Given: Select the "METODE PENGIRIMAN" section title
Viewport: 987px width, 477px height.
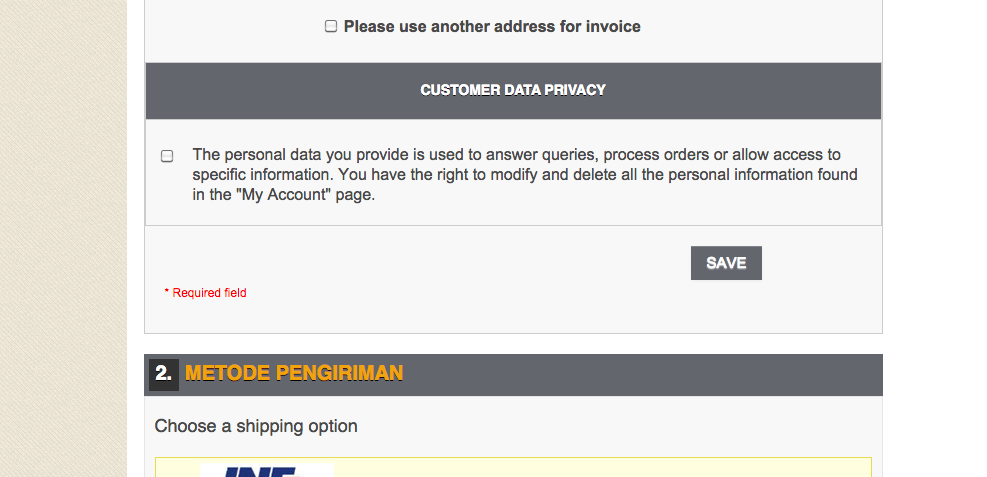Looking at the screenshot, I should (294, 374).
